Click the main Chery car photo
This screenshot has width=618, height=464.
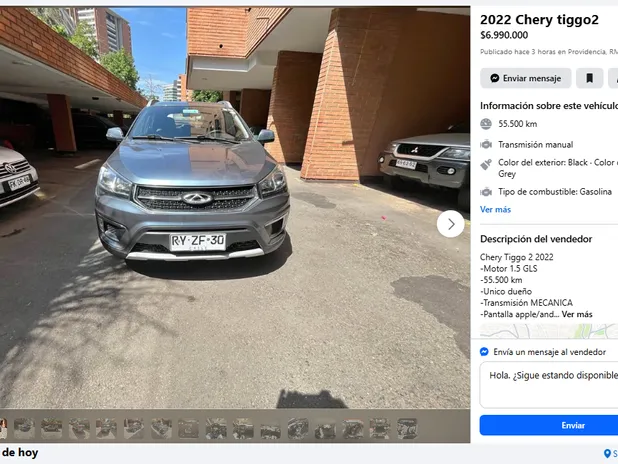pos(193,181)
